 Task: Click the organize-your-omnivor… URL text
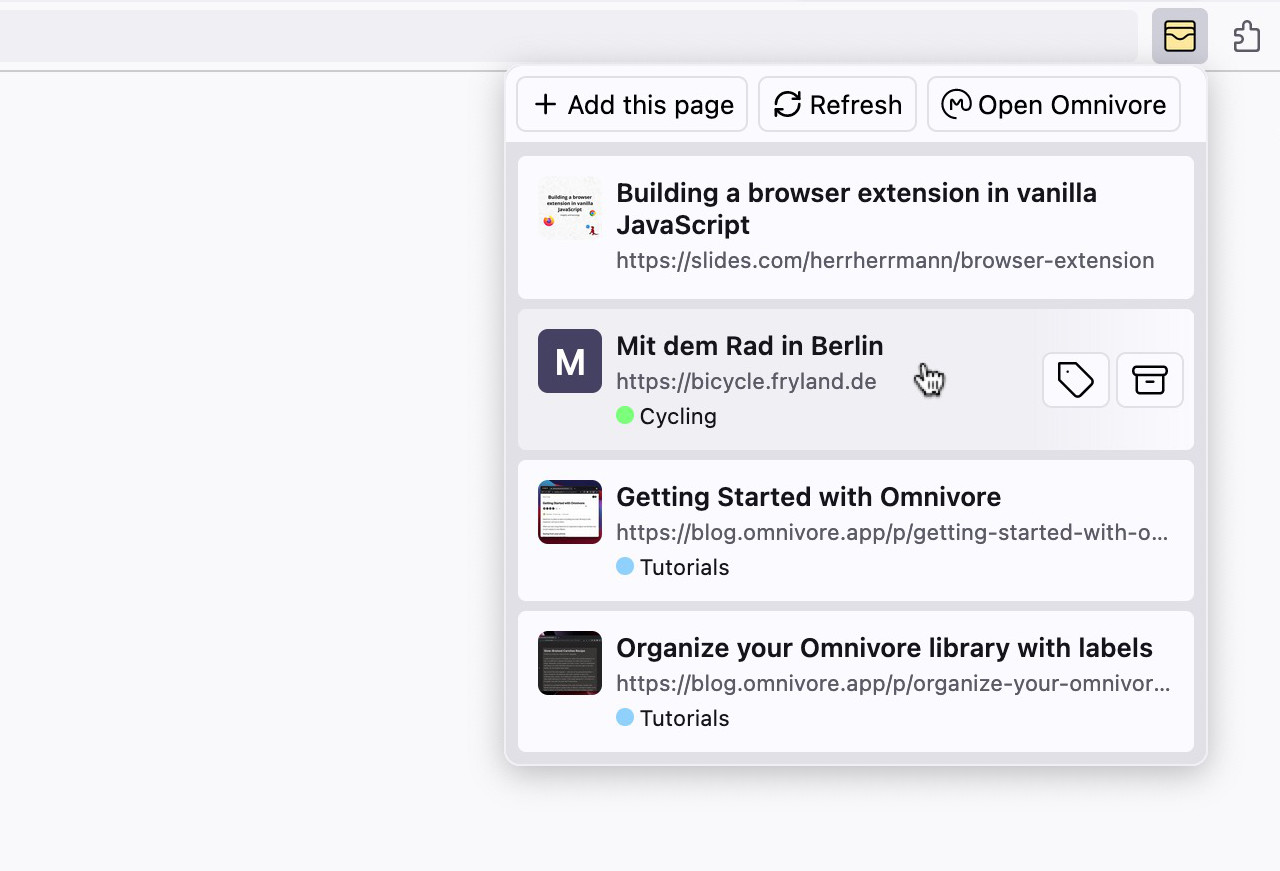[893, 684]
